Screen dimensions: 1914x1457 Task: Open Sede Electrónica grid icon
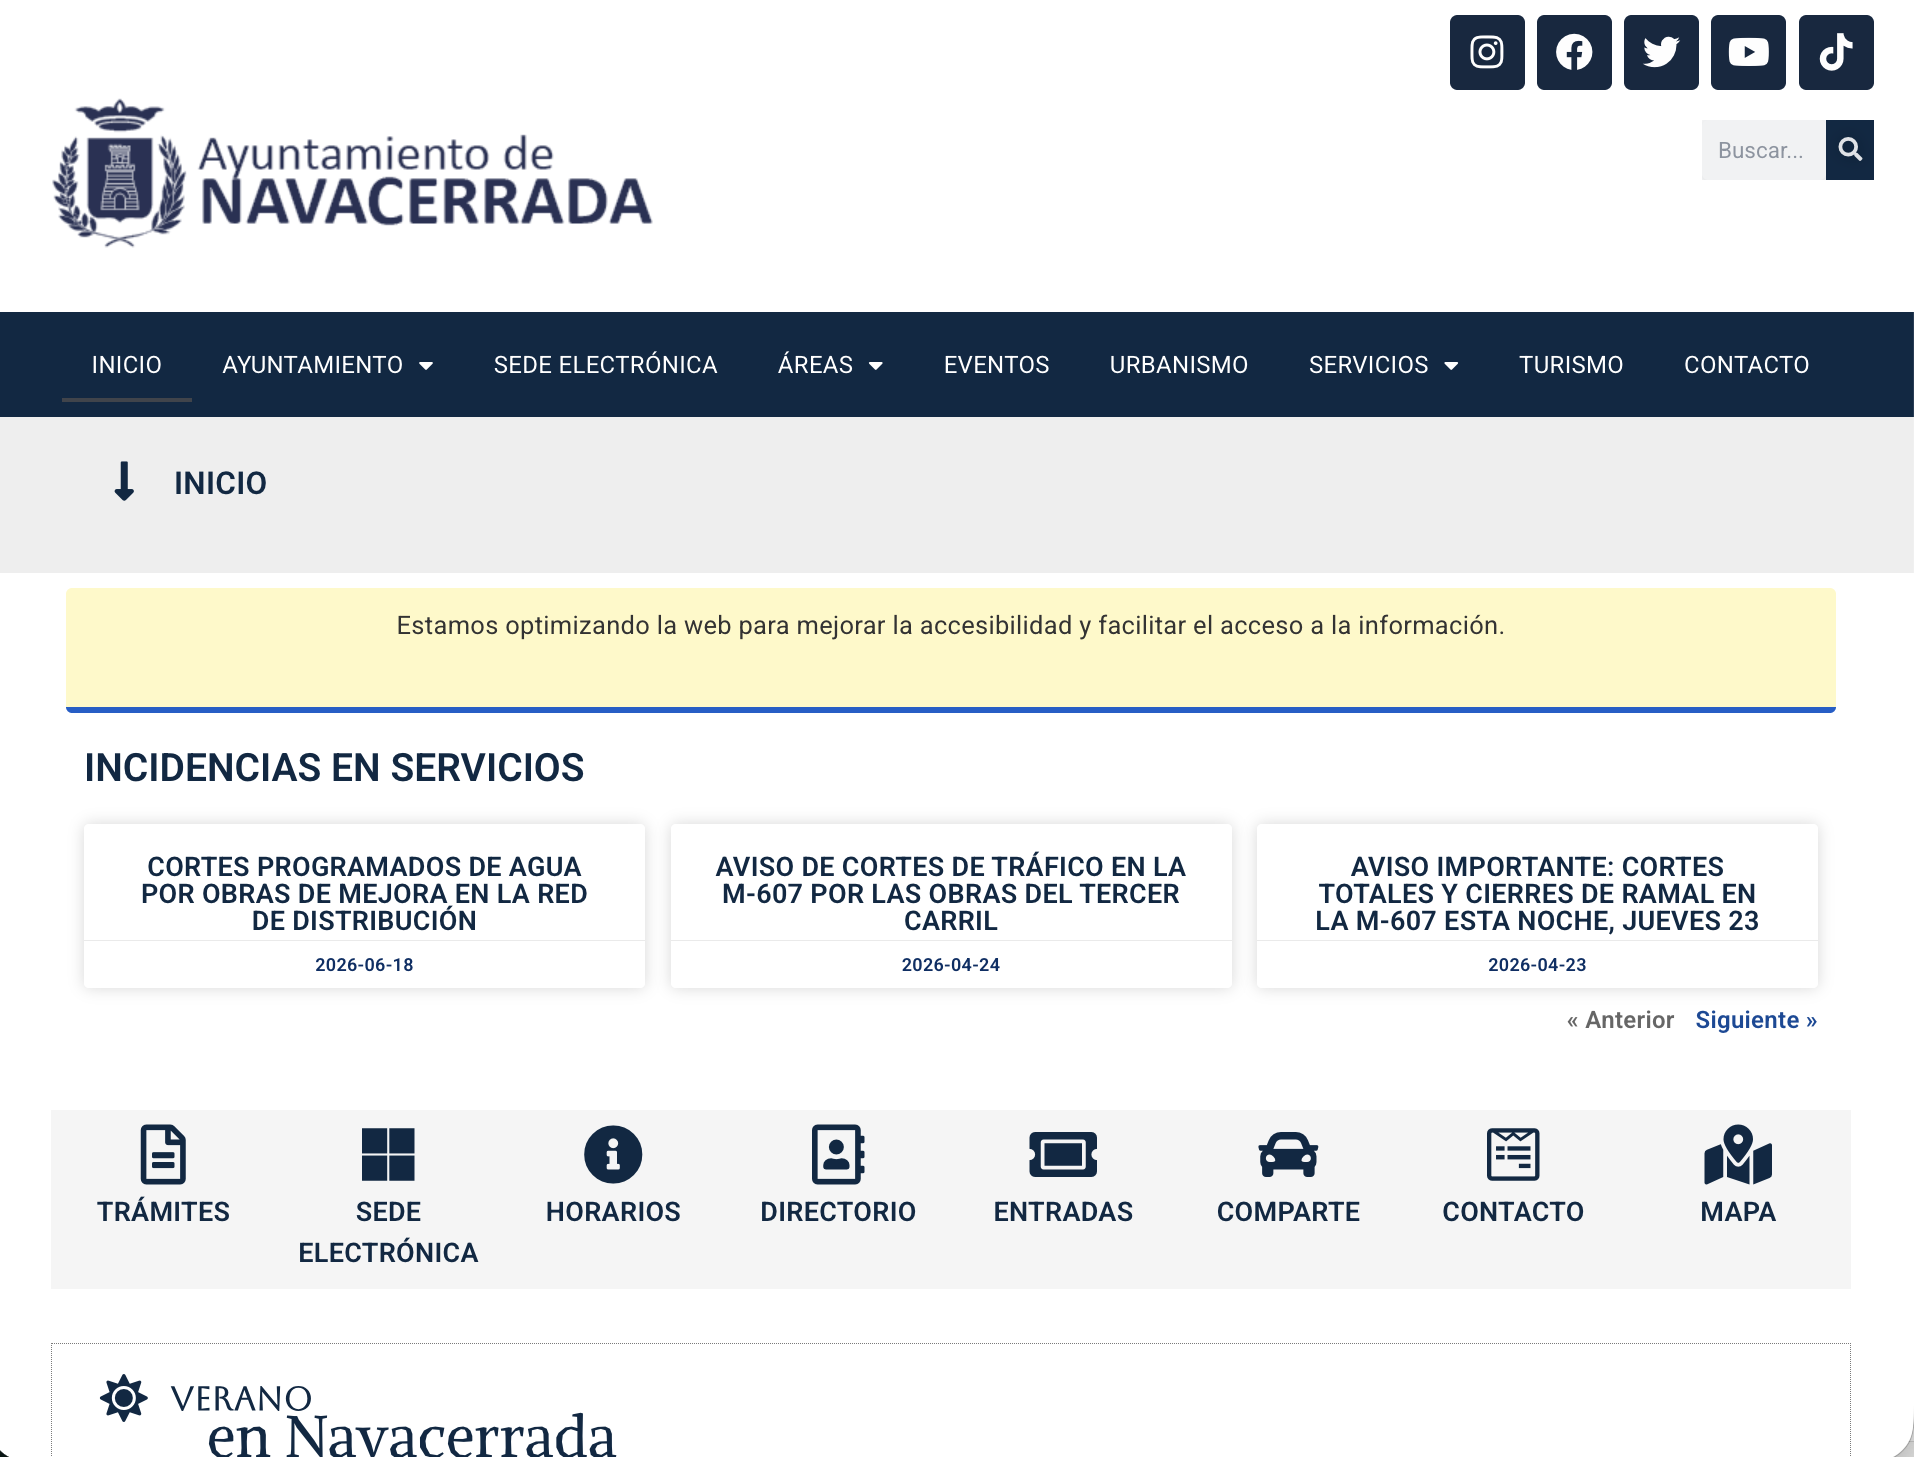tap(388, 1154)
